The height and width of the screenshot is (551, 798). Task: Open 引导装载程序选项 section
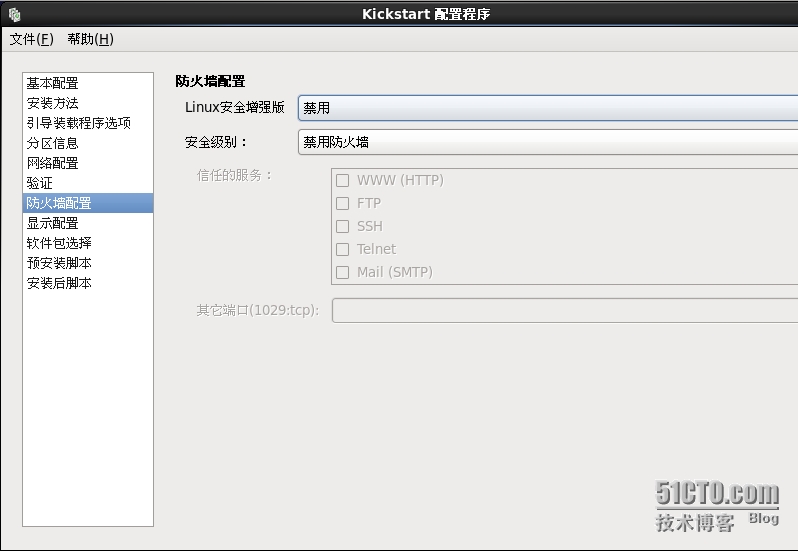pyautogui.click(x=88, y=123)
